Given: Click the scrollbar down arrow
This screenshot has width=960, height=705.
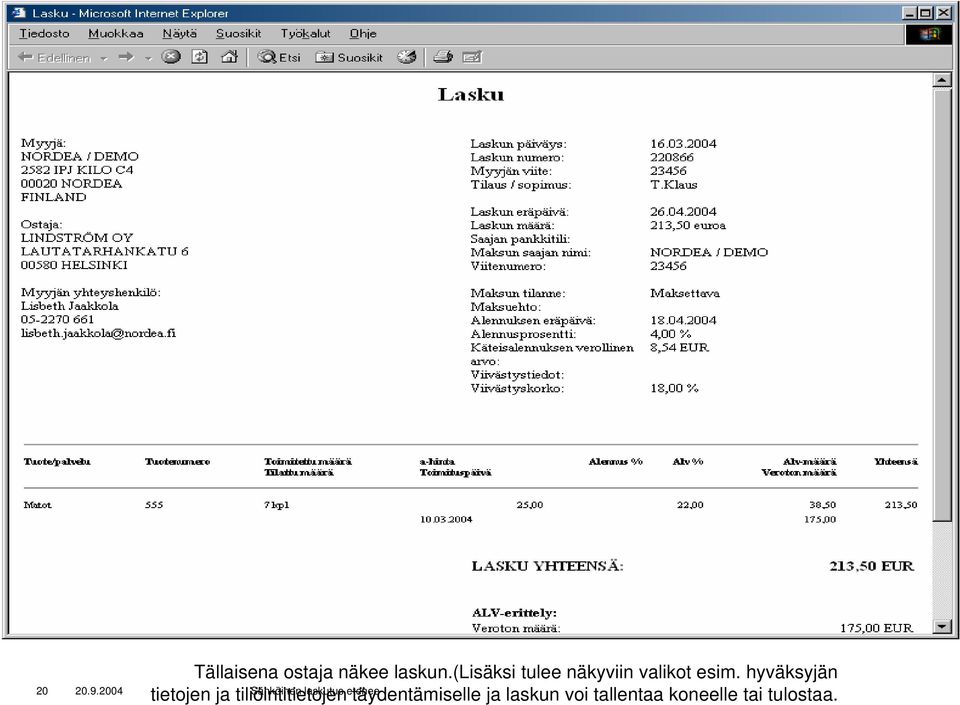Looking at the screenshot, I should [942, 626].
